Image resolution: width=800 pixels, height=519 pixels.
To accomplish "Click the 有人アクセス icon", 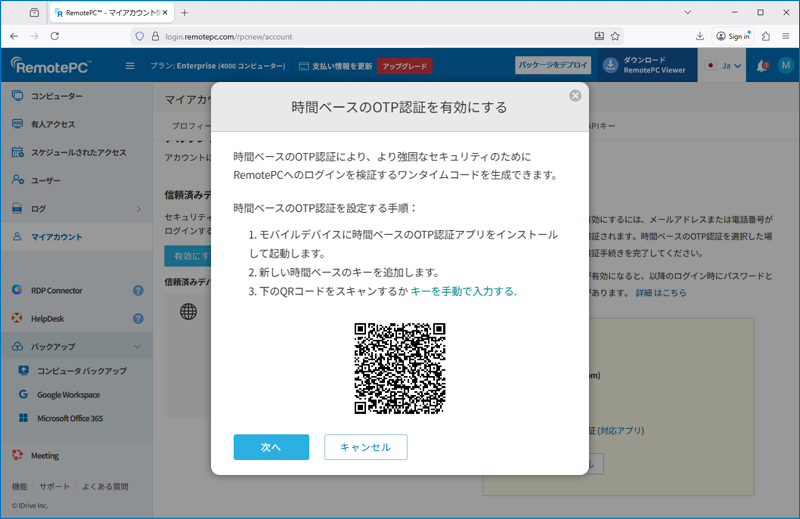I will pyautogui.click(x=17, y=124).
